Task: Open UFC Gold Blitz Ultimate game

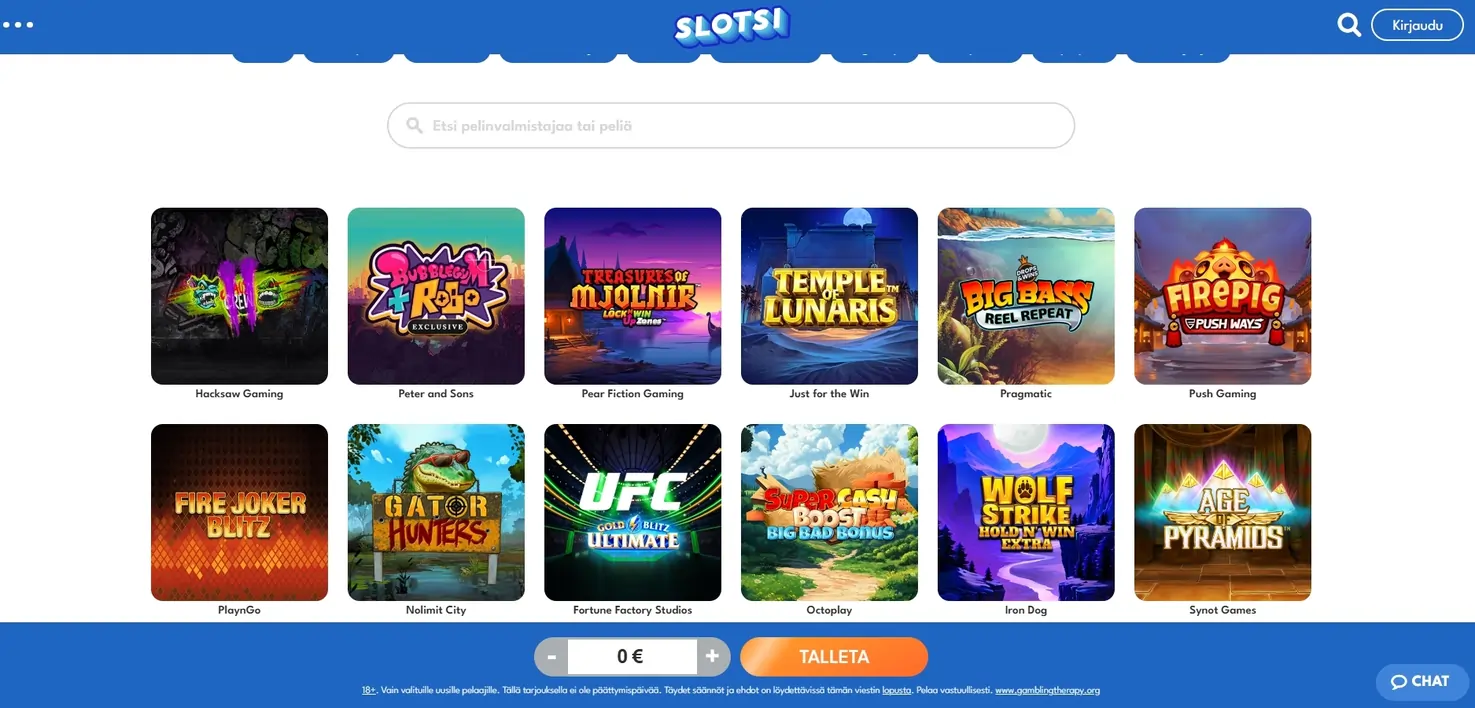Action: [632, 512]
